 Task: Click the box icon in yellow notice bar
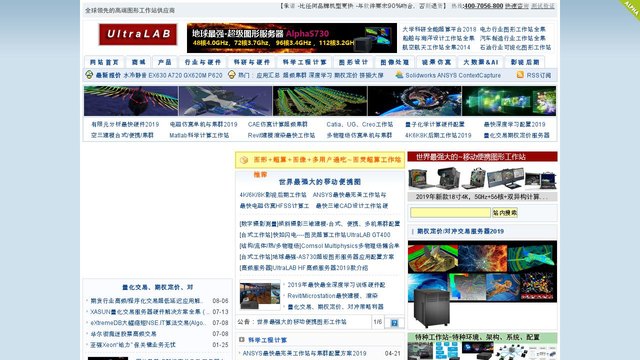coord(244,160)
